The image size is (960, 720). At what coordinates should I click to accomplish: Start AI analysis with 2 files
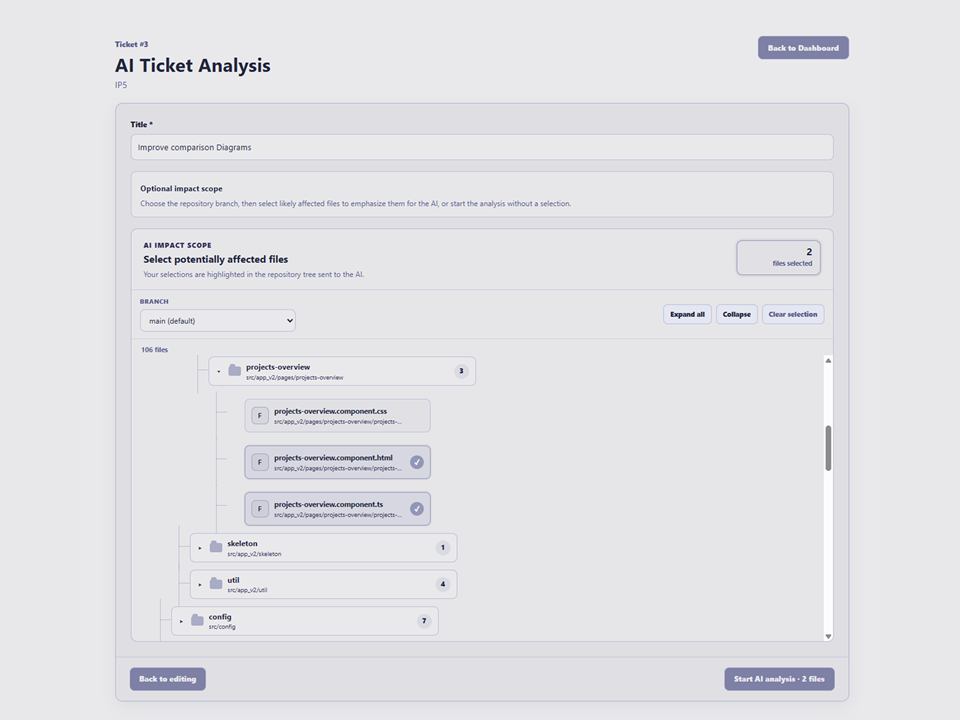[779, 679]
